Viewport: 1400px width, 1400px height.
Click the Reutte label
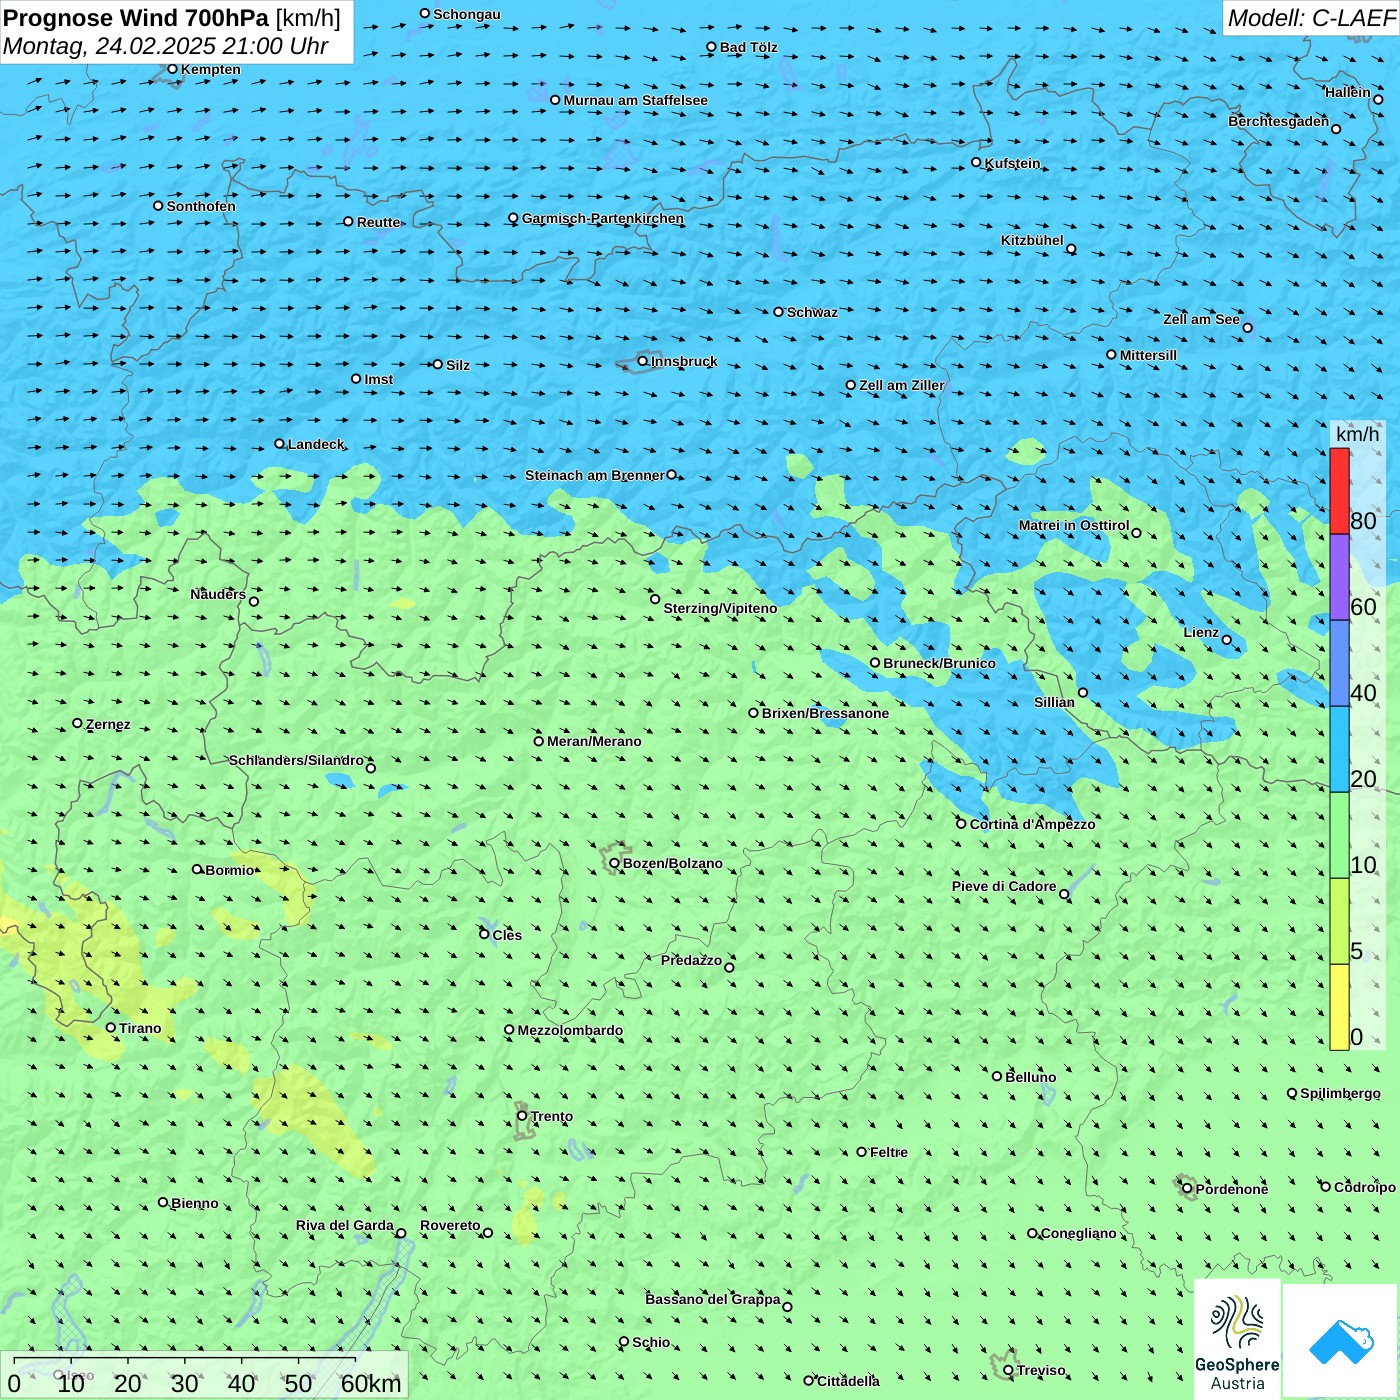(379, 222)
